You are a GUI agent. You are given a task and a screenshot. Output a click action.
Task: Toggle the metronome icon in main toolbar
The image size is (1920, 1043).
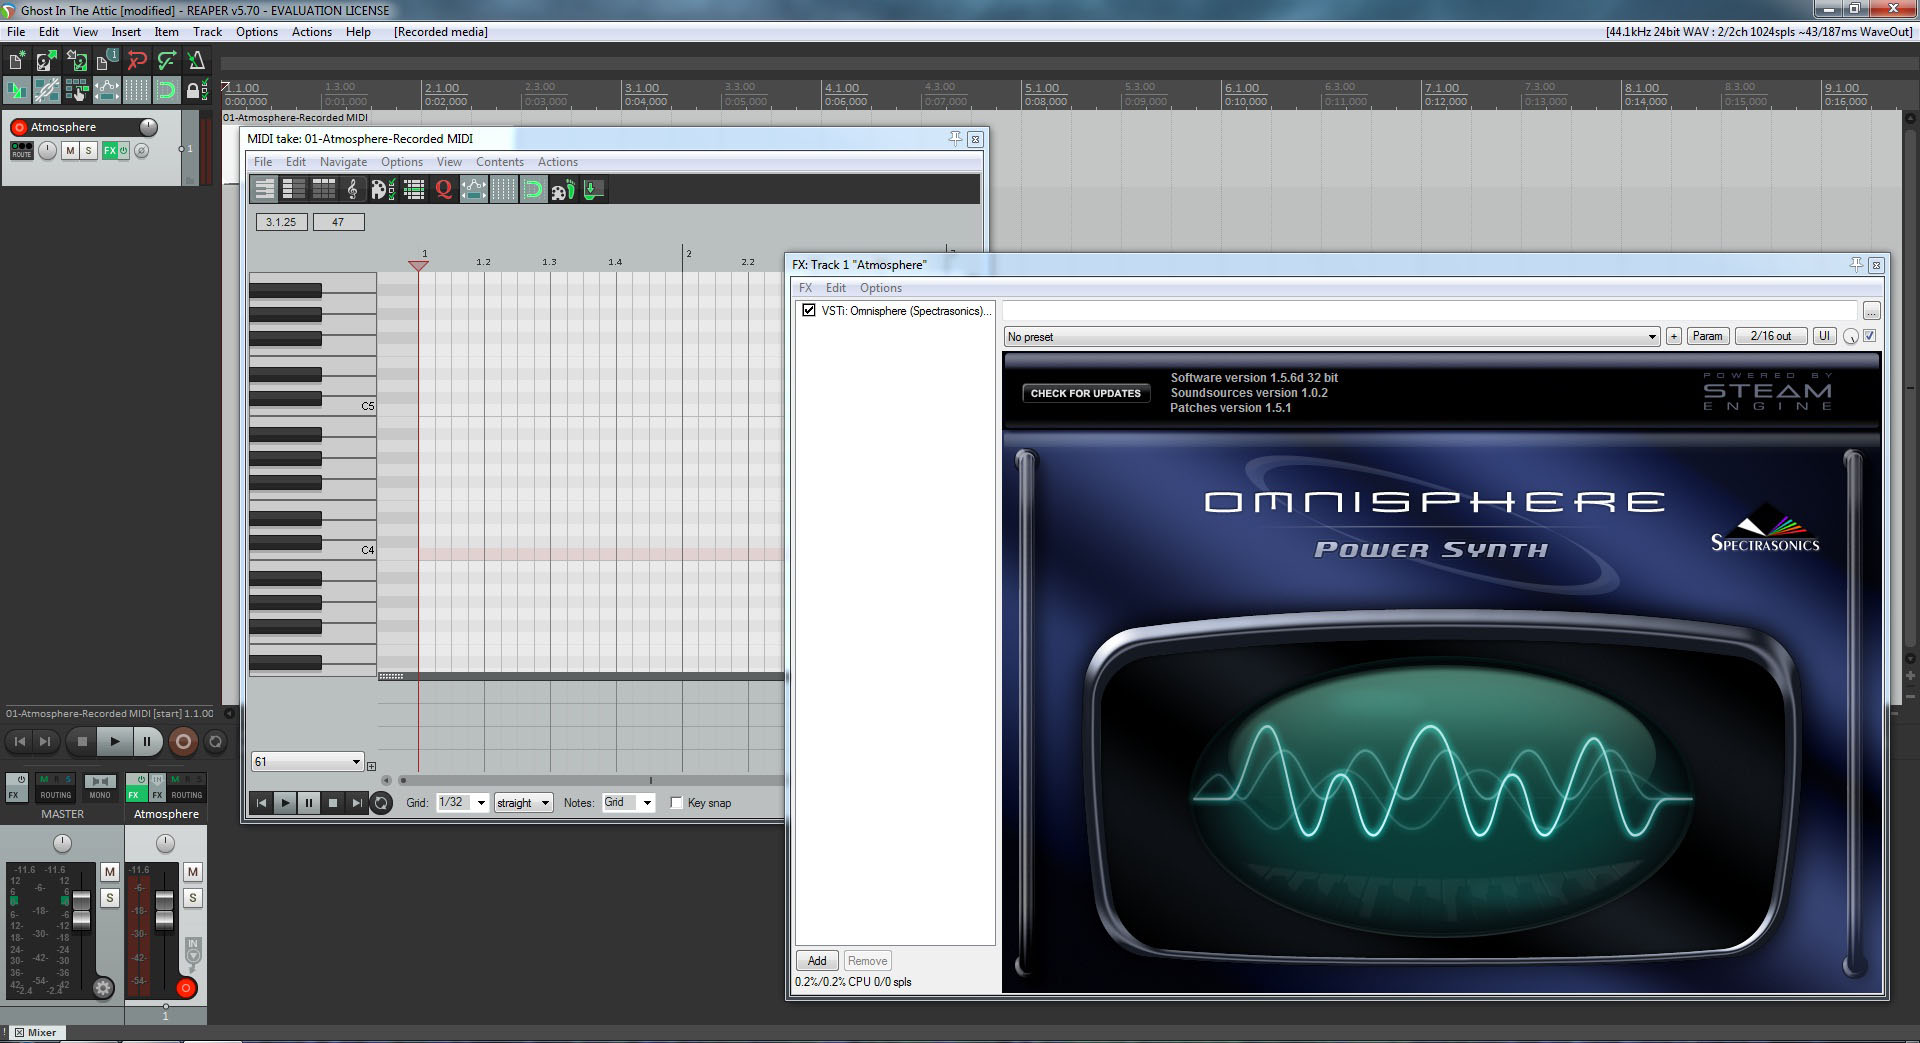(197, 61)
